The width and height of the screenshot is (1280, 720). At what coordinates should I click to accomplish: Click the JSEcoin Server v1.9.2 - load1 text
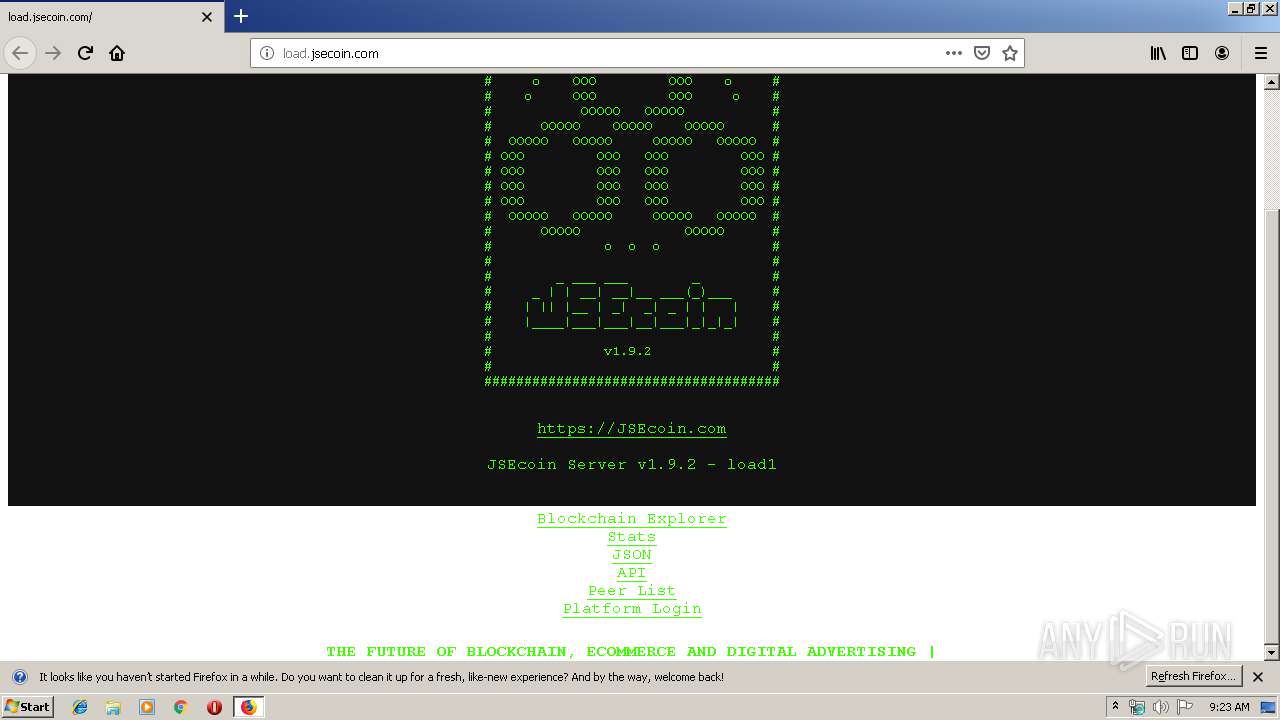[632, 464]
